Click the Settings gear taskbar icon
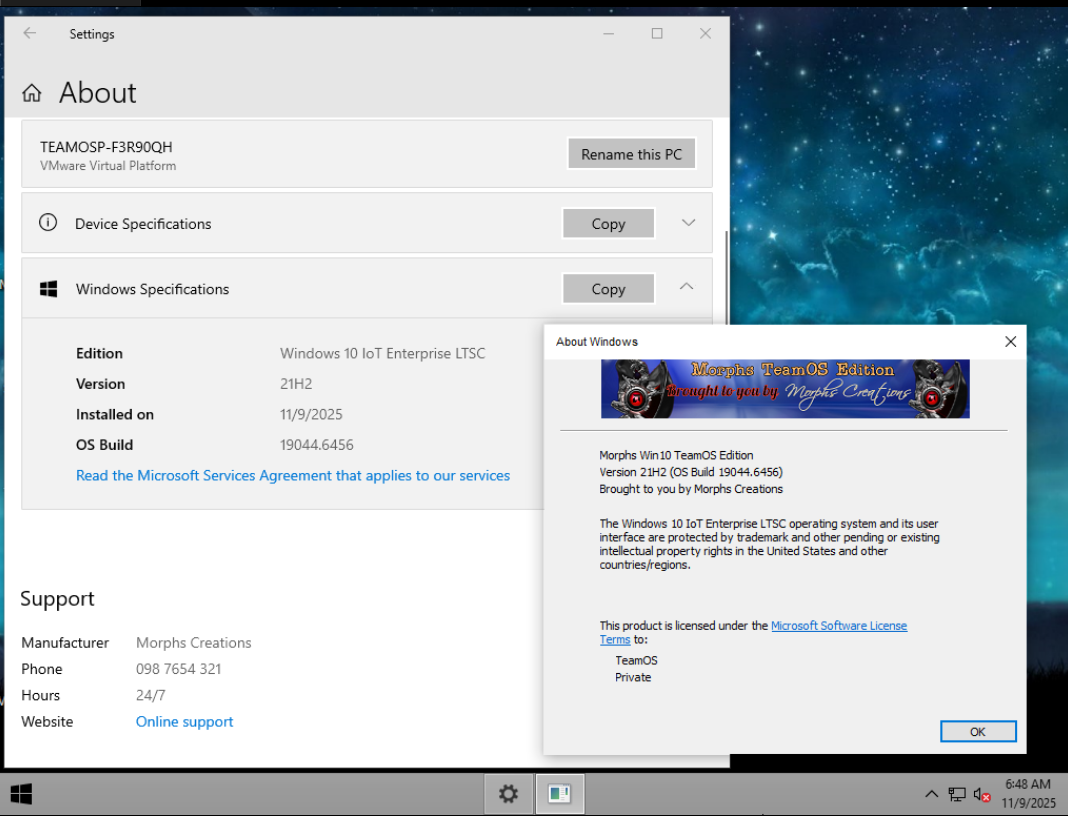 click(508, 794)
